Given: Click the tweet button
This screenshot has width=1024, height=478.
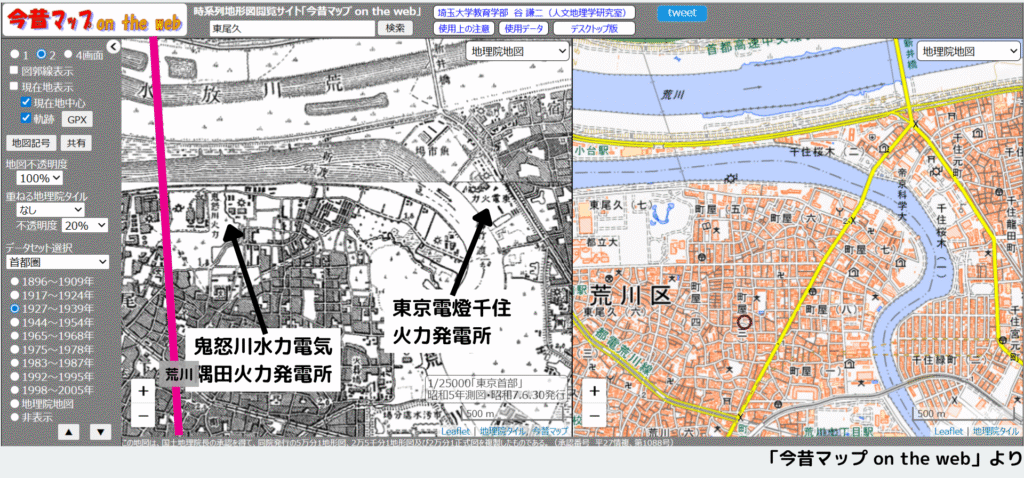Looking at the screenshot, I should point(682,13).
